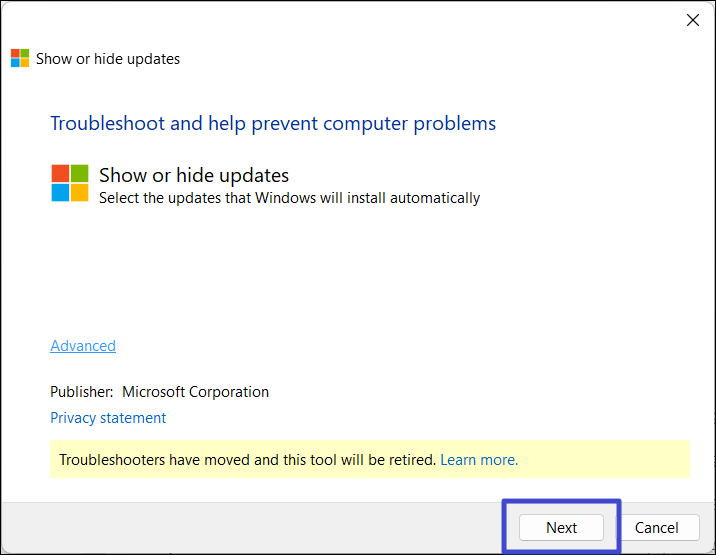The image size is (716, 555).
Task: Click the Next button
Action: 561,528
